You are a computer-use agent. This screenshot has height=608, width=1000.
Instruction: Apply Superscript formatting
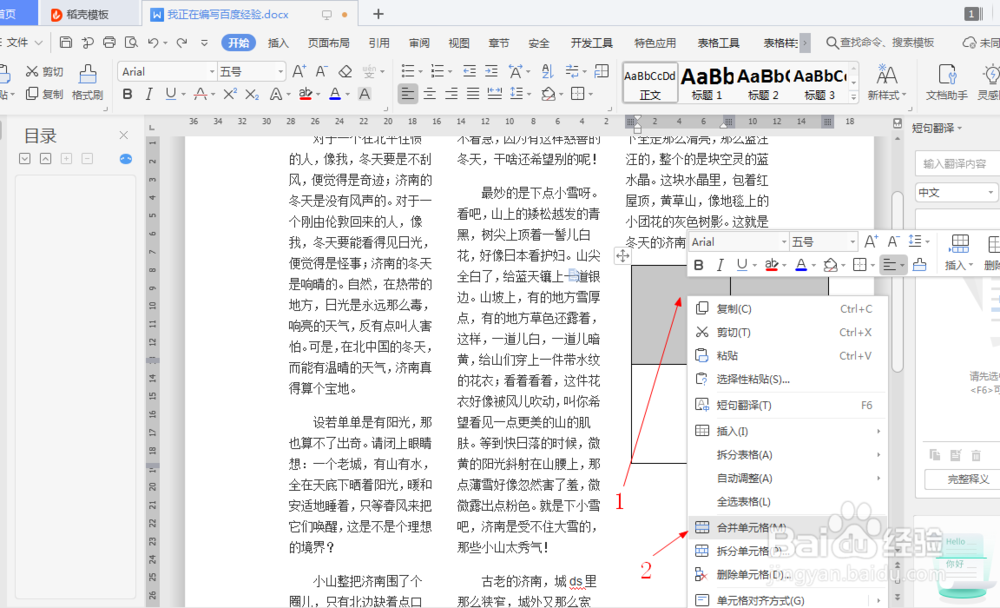230,94
